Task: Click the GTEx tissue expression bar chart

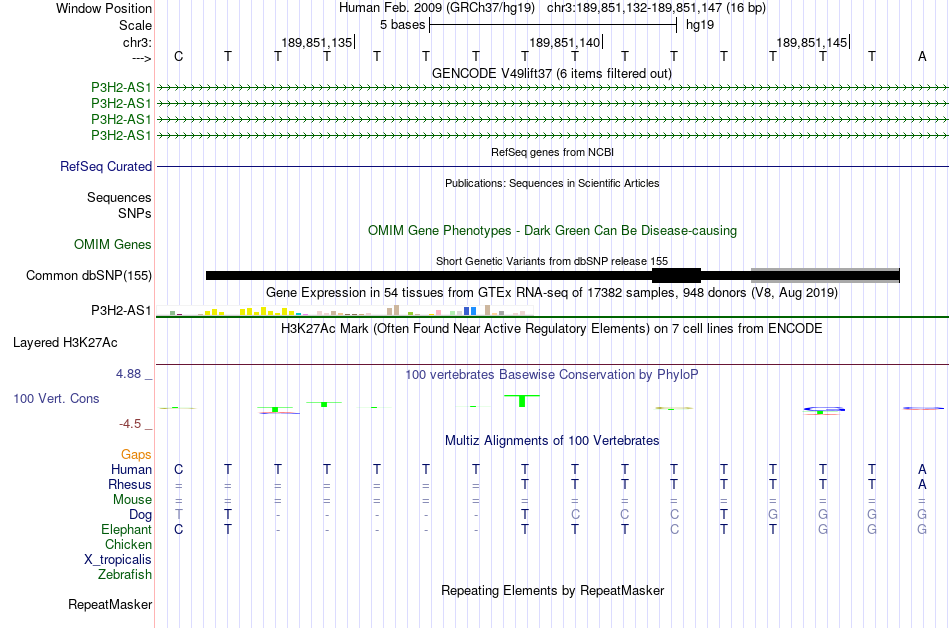Action: click(345, 310)
